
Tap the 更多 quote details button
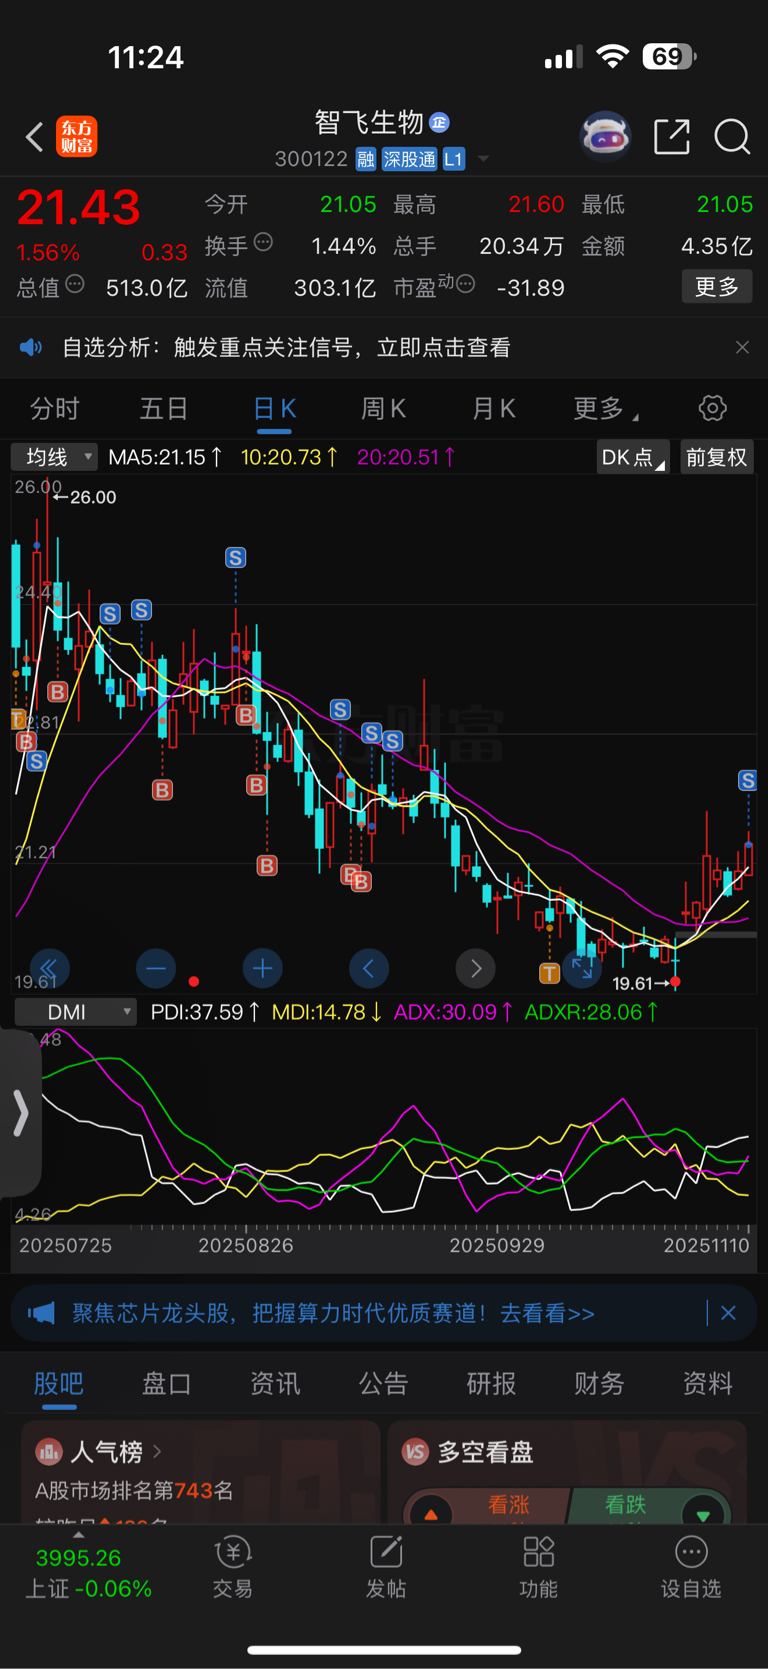717,287
